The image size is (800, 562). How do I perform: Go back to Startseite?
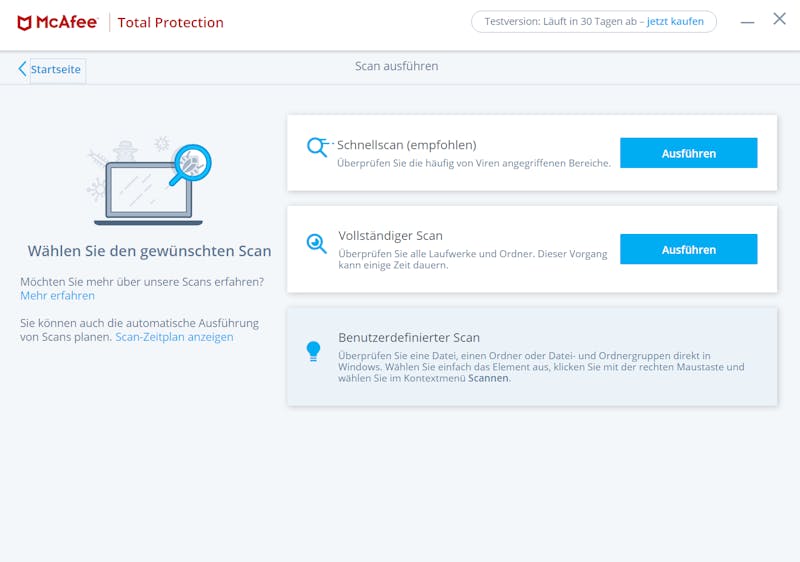click(56, 69)
